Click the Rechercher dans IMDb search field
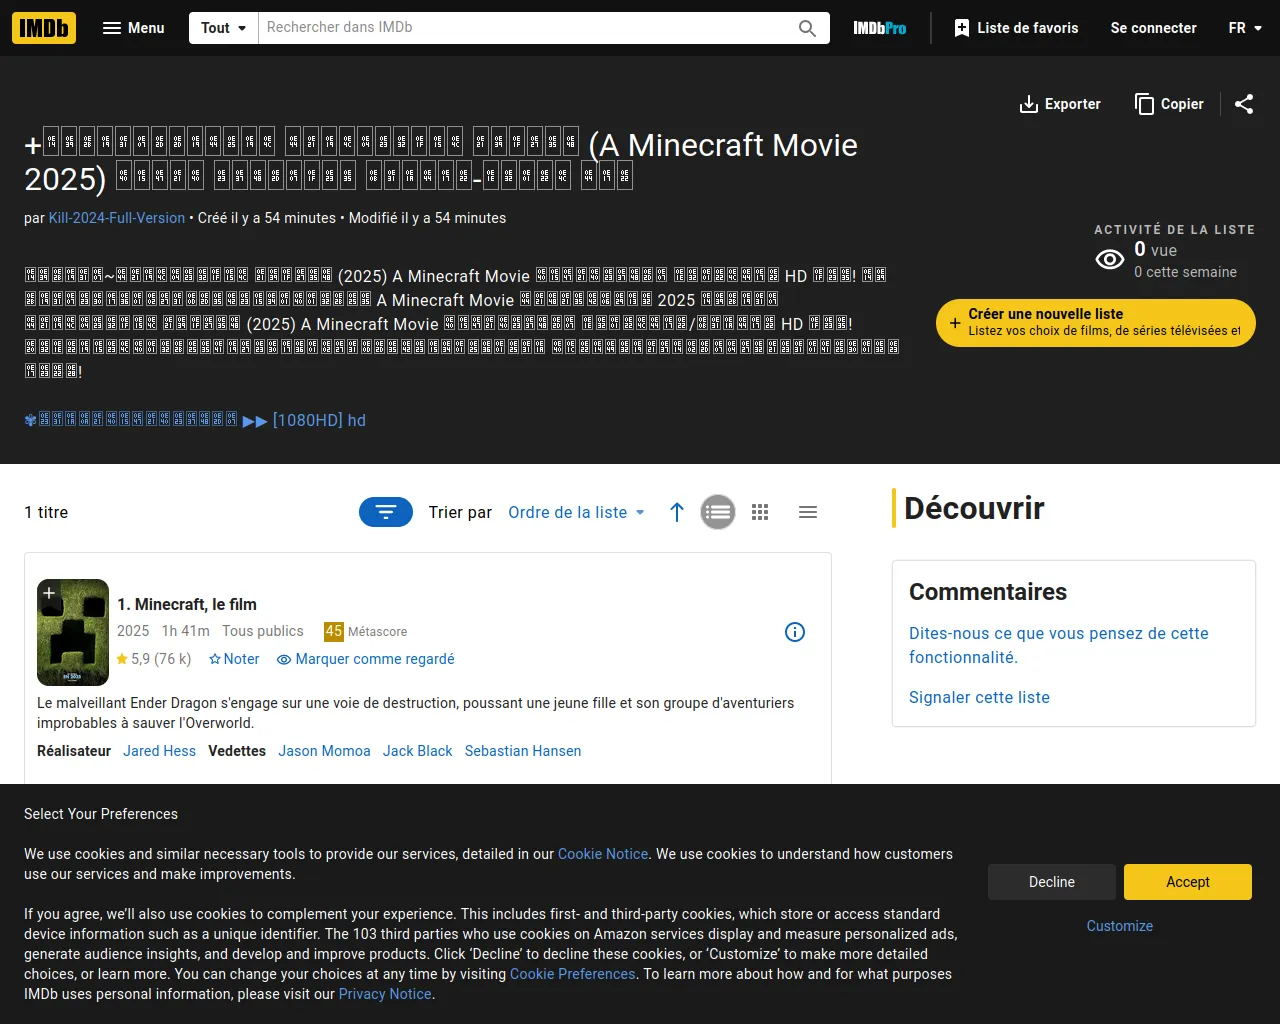 [525, 28]
